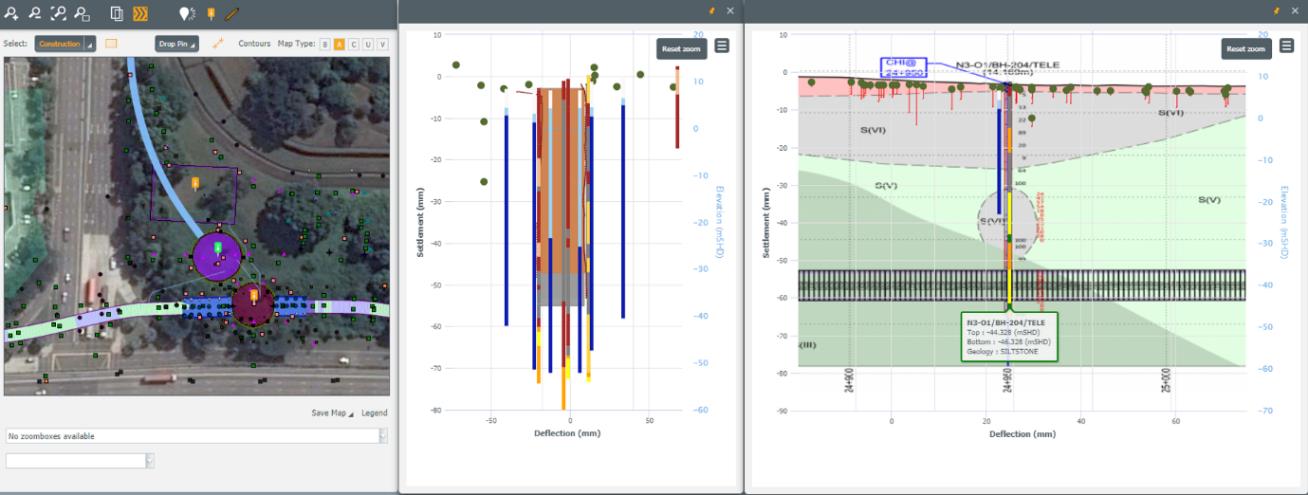This screenshot has height=495, width=1308.
Task: Click the green pin in purple circle
Action: (x=217, y=249)
